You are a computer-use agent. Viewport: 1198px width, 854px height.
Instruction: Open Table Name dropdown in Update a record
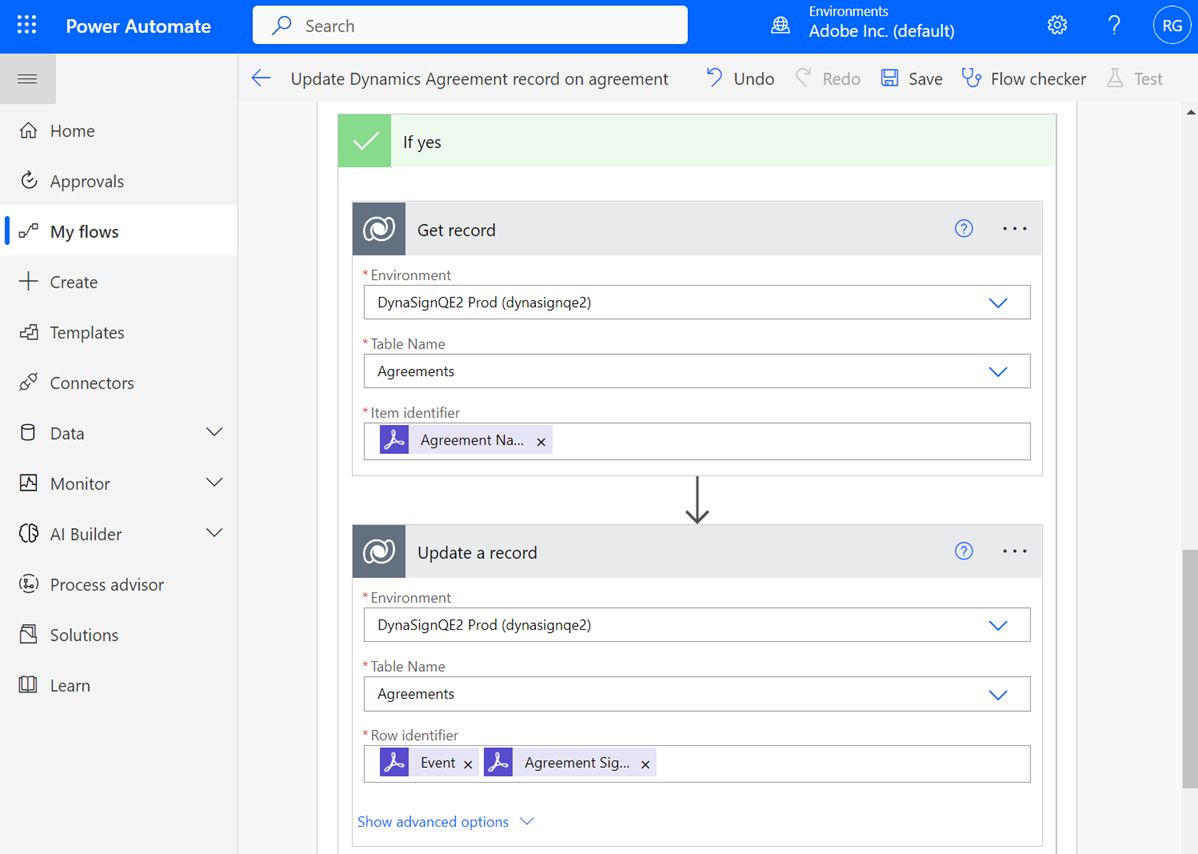[697, 694]
